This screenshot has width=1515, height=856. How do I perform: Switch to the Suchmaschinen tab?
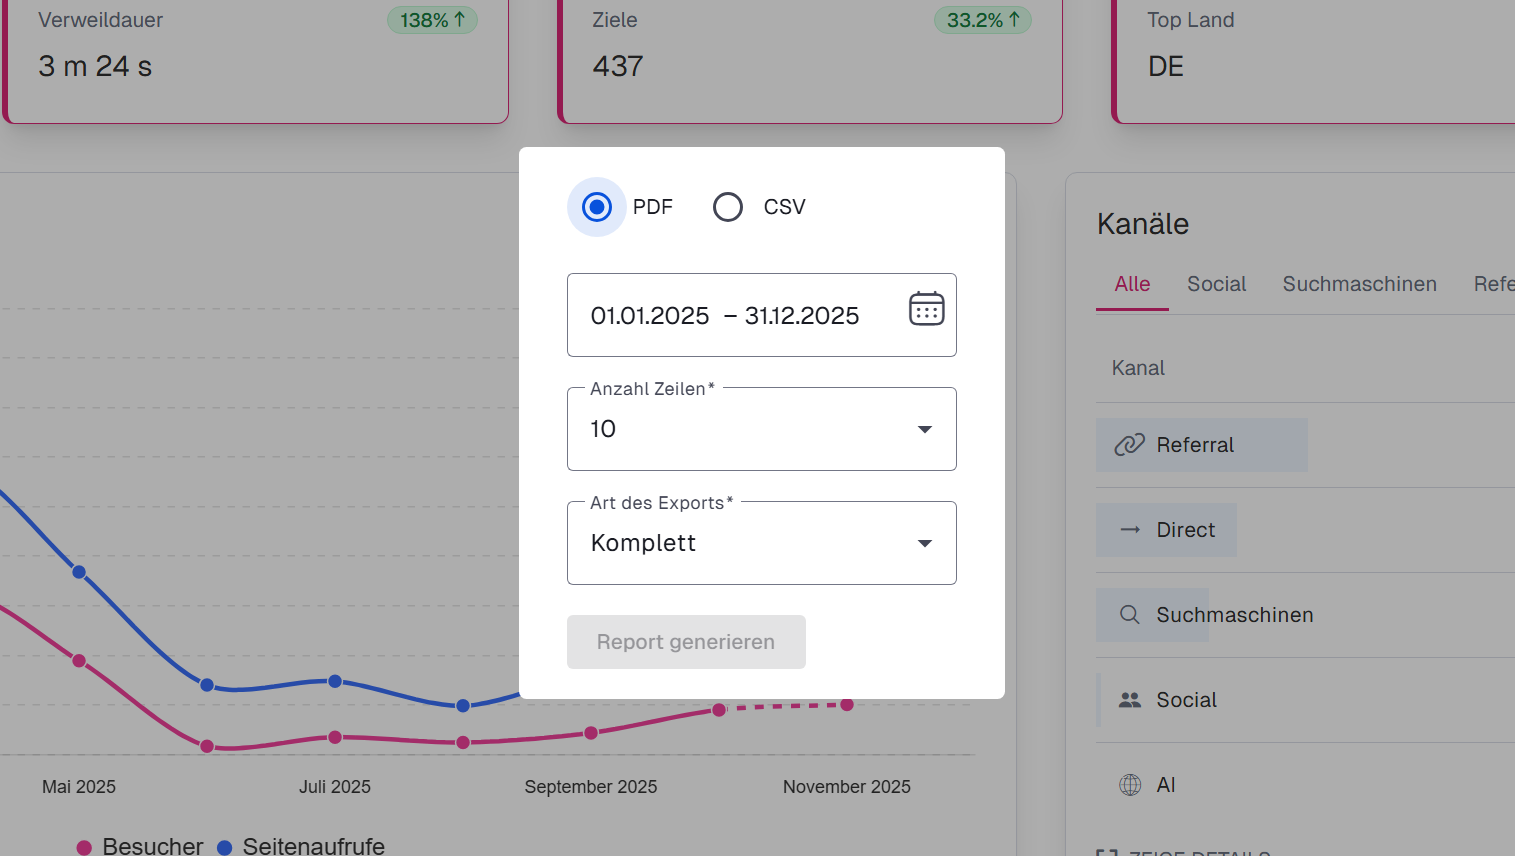[x=1359, y=284]
